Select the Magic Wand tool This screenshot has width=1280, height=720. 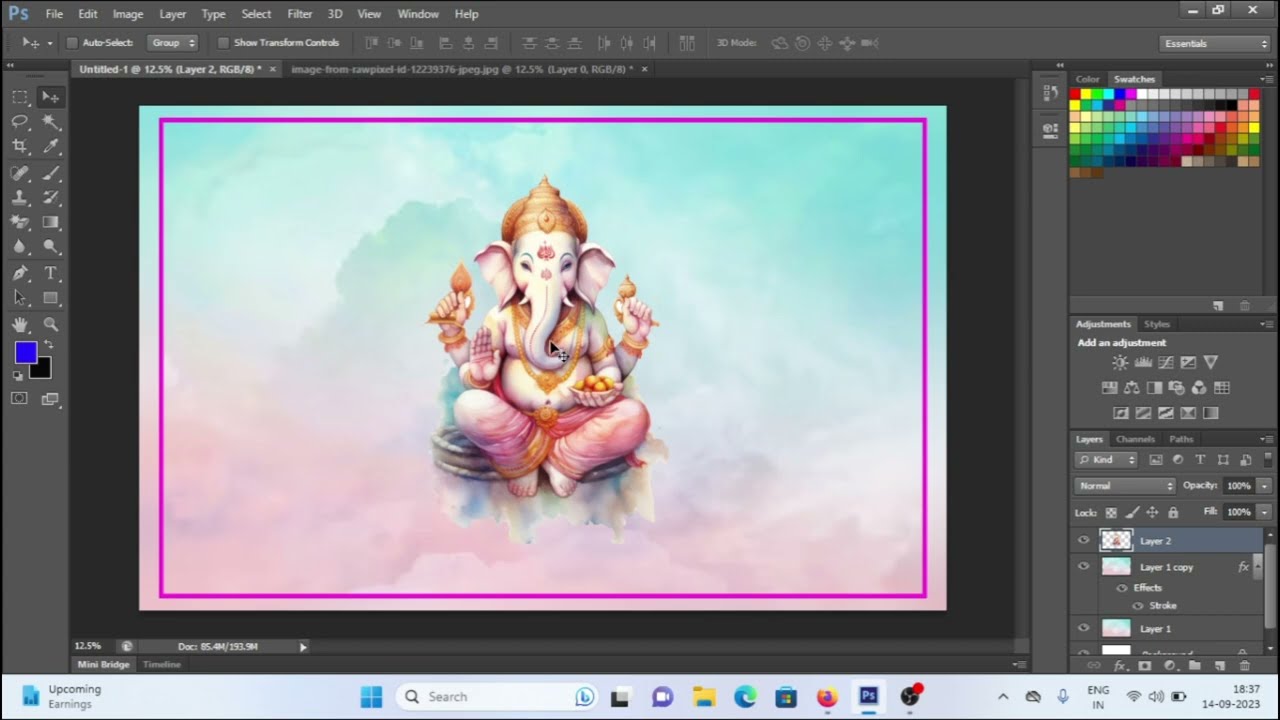[50, 122]
